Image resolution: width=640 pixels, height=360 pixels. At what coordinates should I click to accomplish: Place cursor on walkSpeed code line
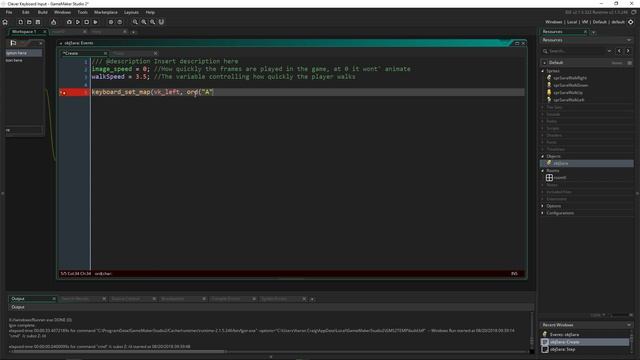(x=223, y=77)
